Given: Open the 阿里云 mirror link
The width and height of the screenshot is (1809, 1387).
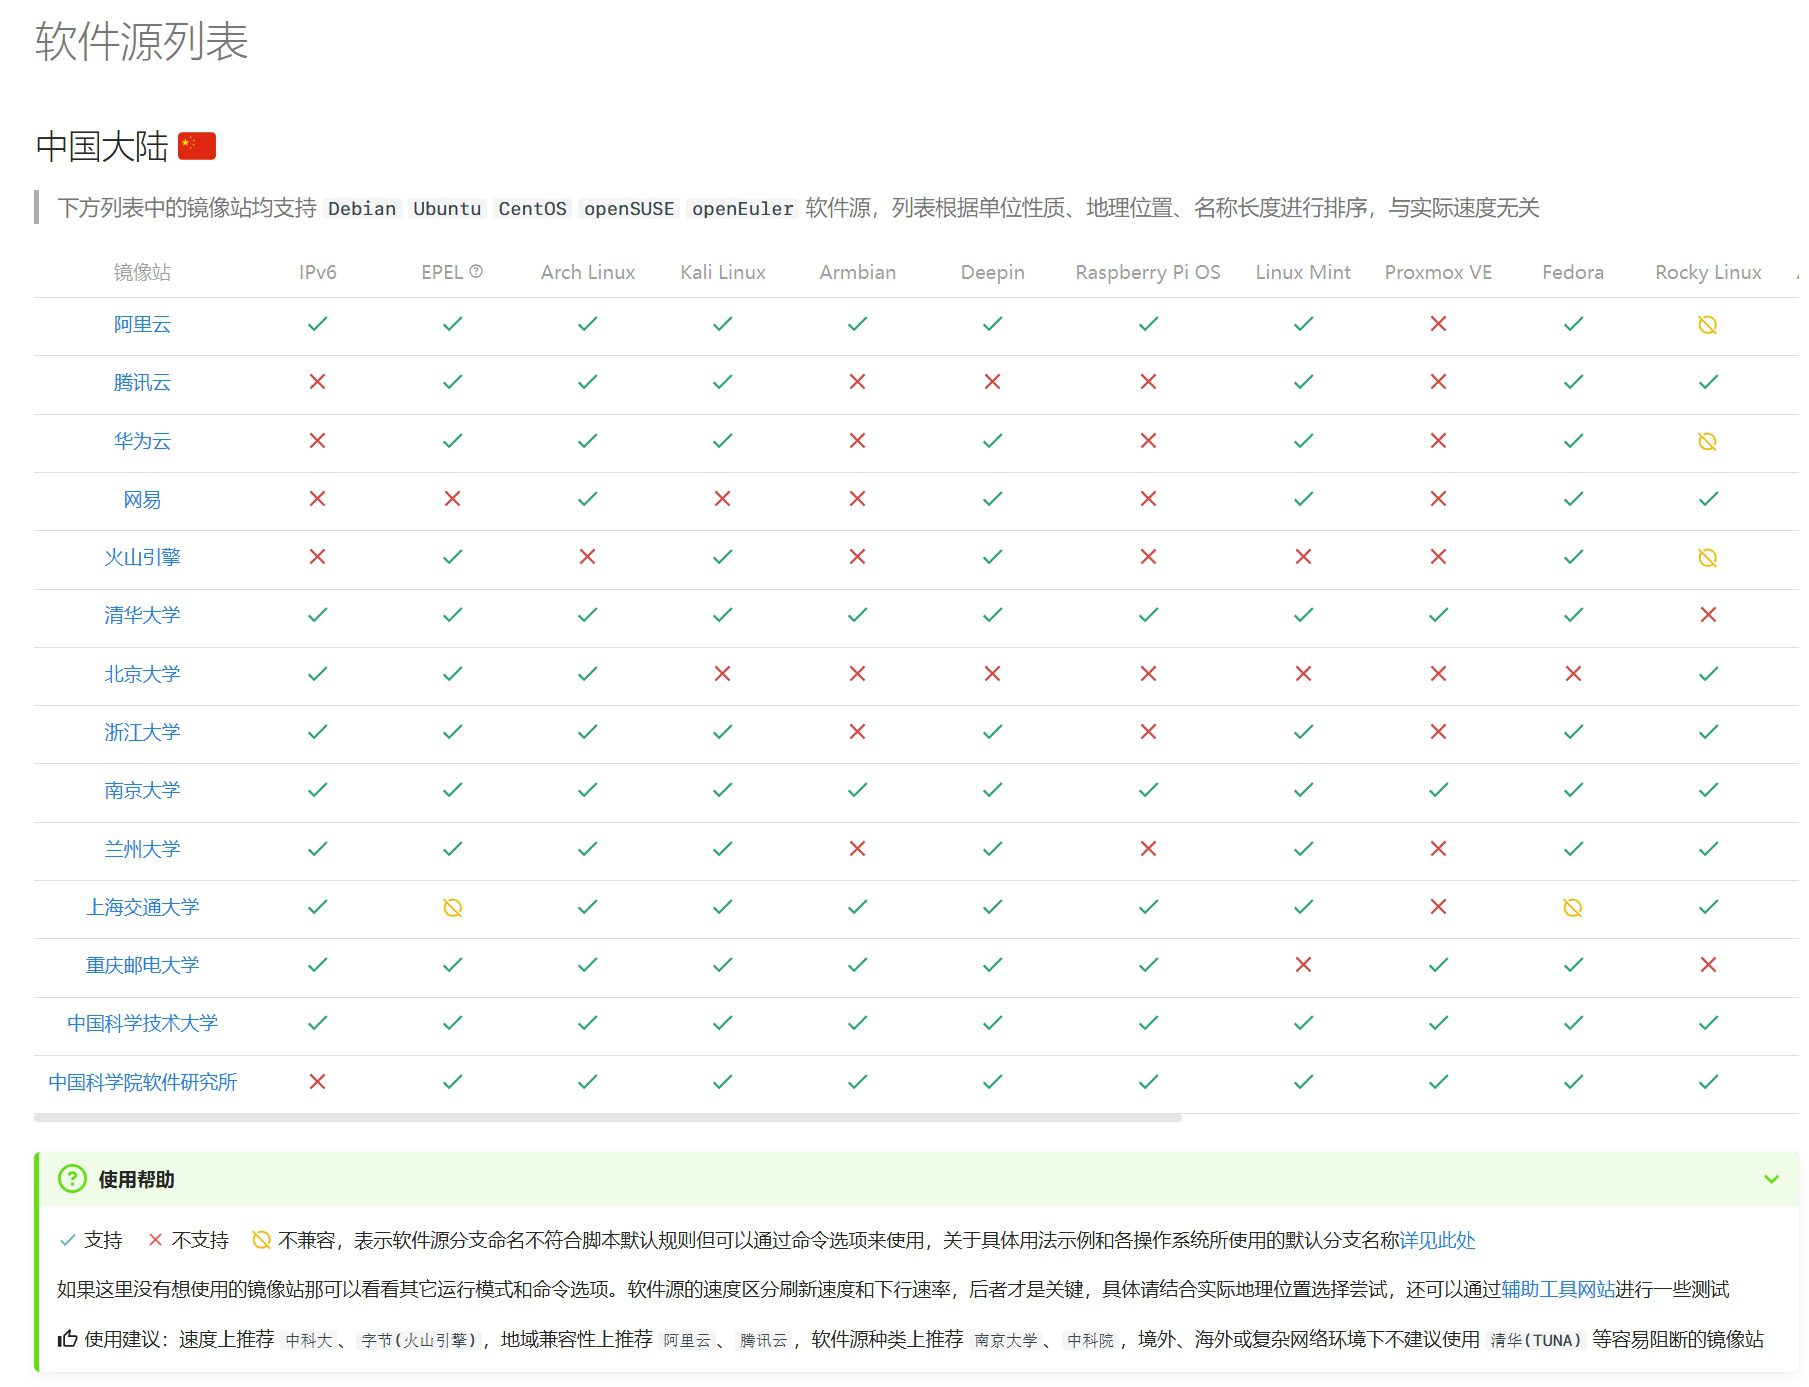Looking at the screenshot, I should point(142,325).
